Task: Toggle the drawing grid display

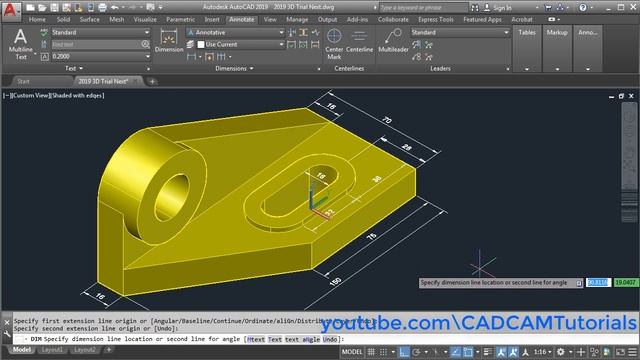Action: tap(371, 352)
